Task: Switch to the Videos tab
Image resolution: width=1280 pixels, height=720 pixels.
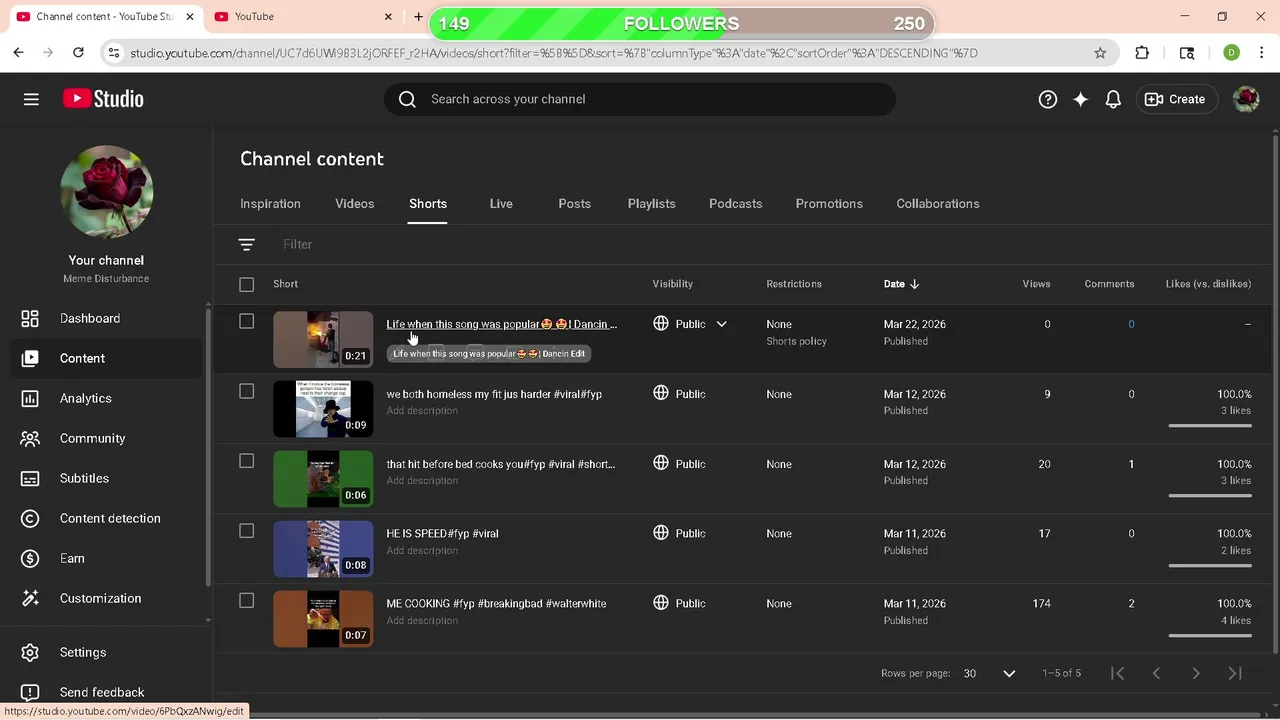Action: [354, 204]
